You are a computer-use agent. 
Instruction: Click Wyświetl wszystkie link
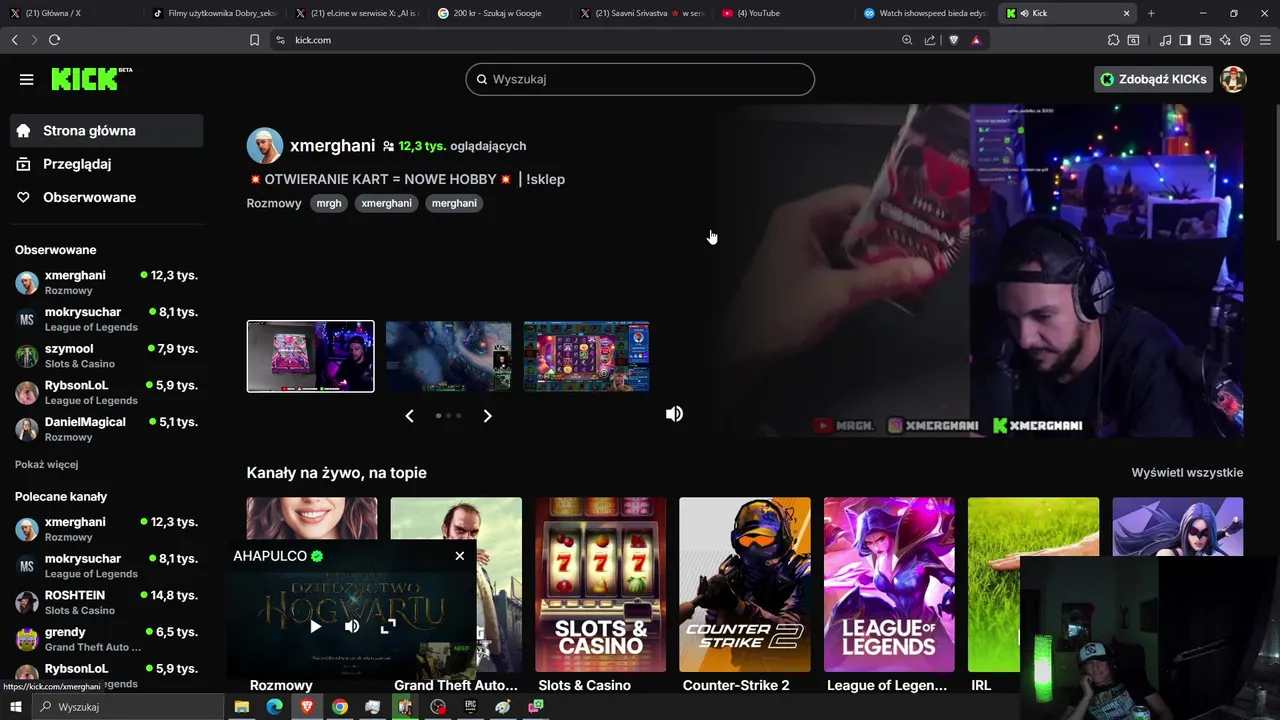click(x=1187, y=472)
